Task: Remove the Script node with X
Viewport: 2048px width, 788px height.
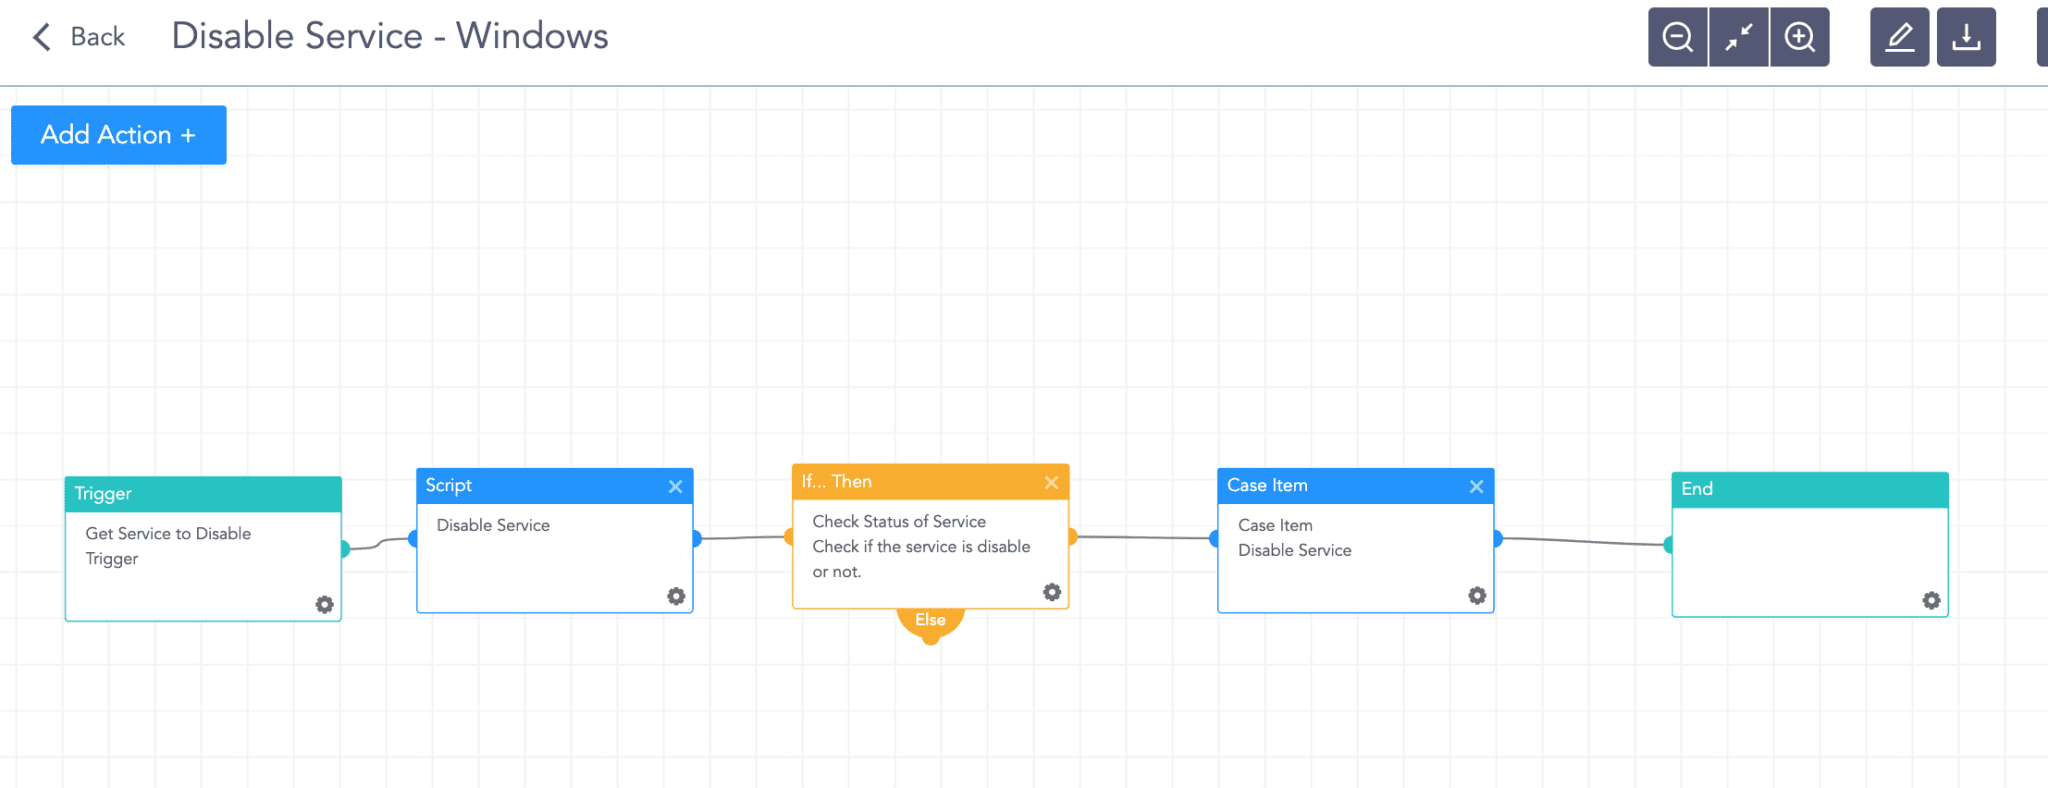Action: point(675,486)
